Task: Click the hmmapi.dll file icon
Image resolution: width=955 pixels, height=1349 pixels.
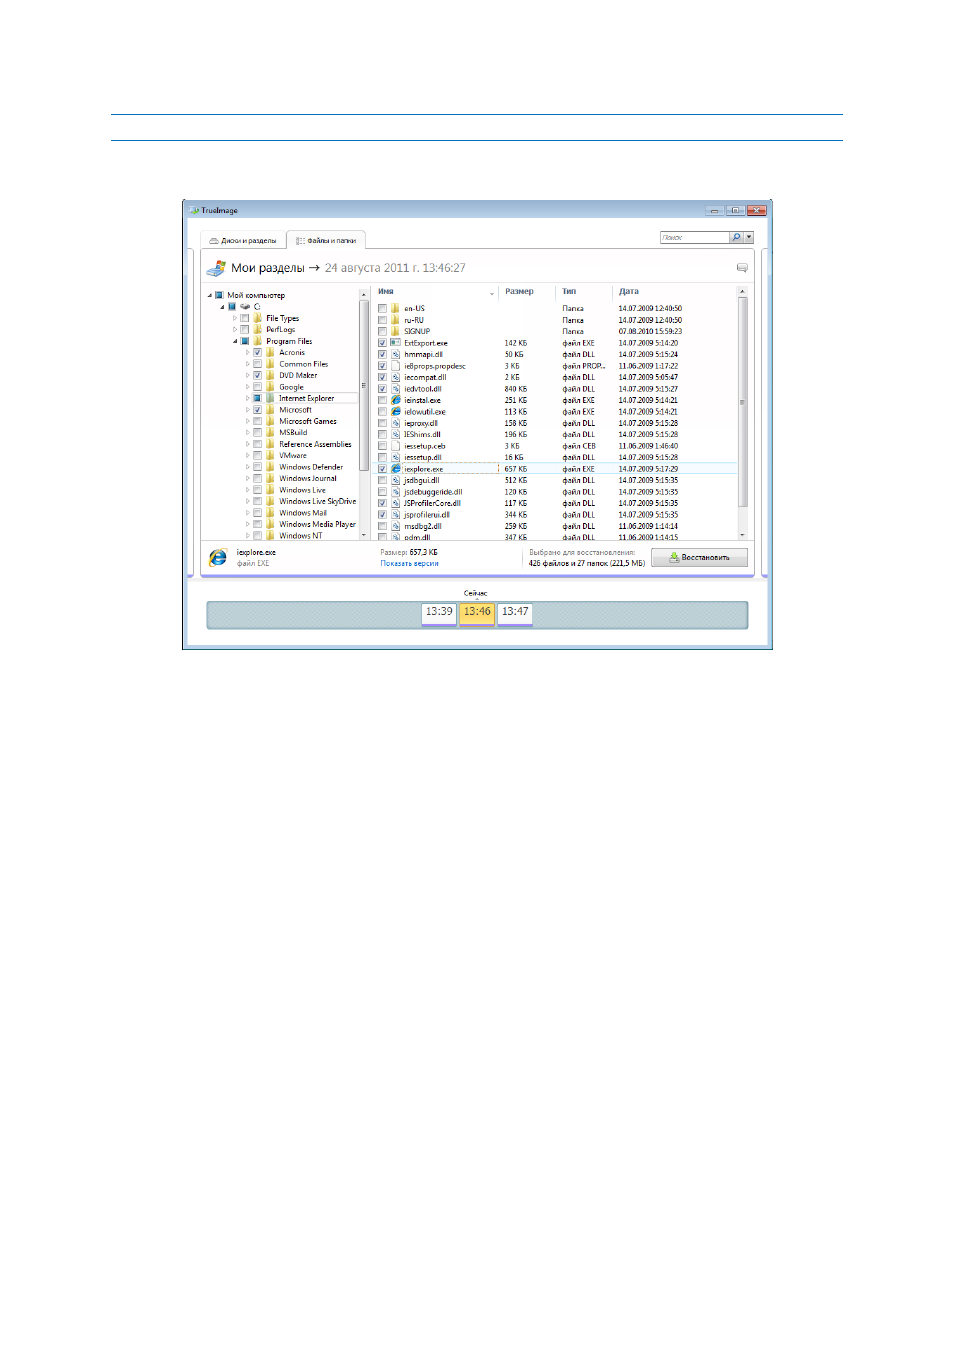Action: 396,354
